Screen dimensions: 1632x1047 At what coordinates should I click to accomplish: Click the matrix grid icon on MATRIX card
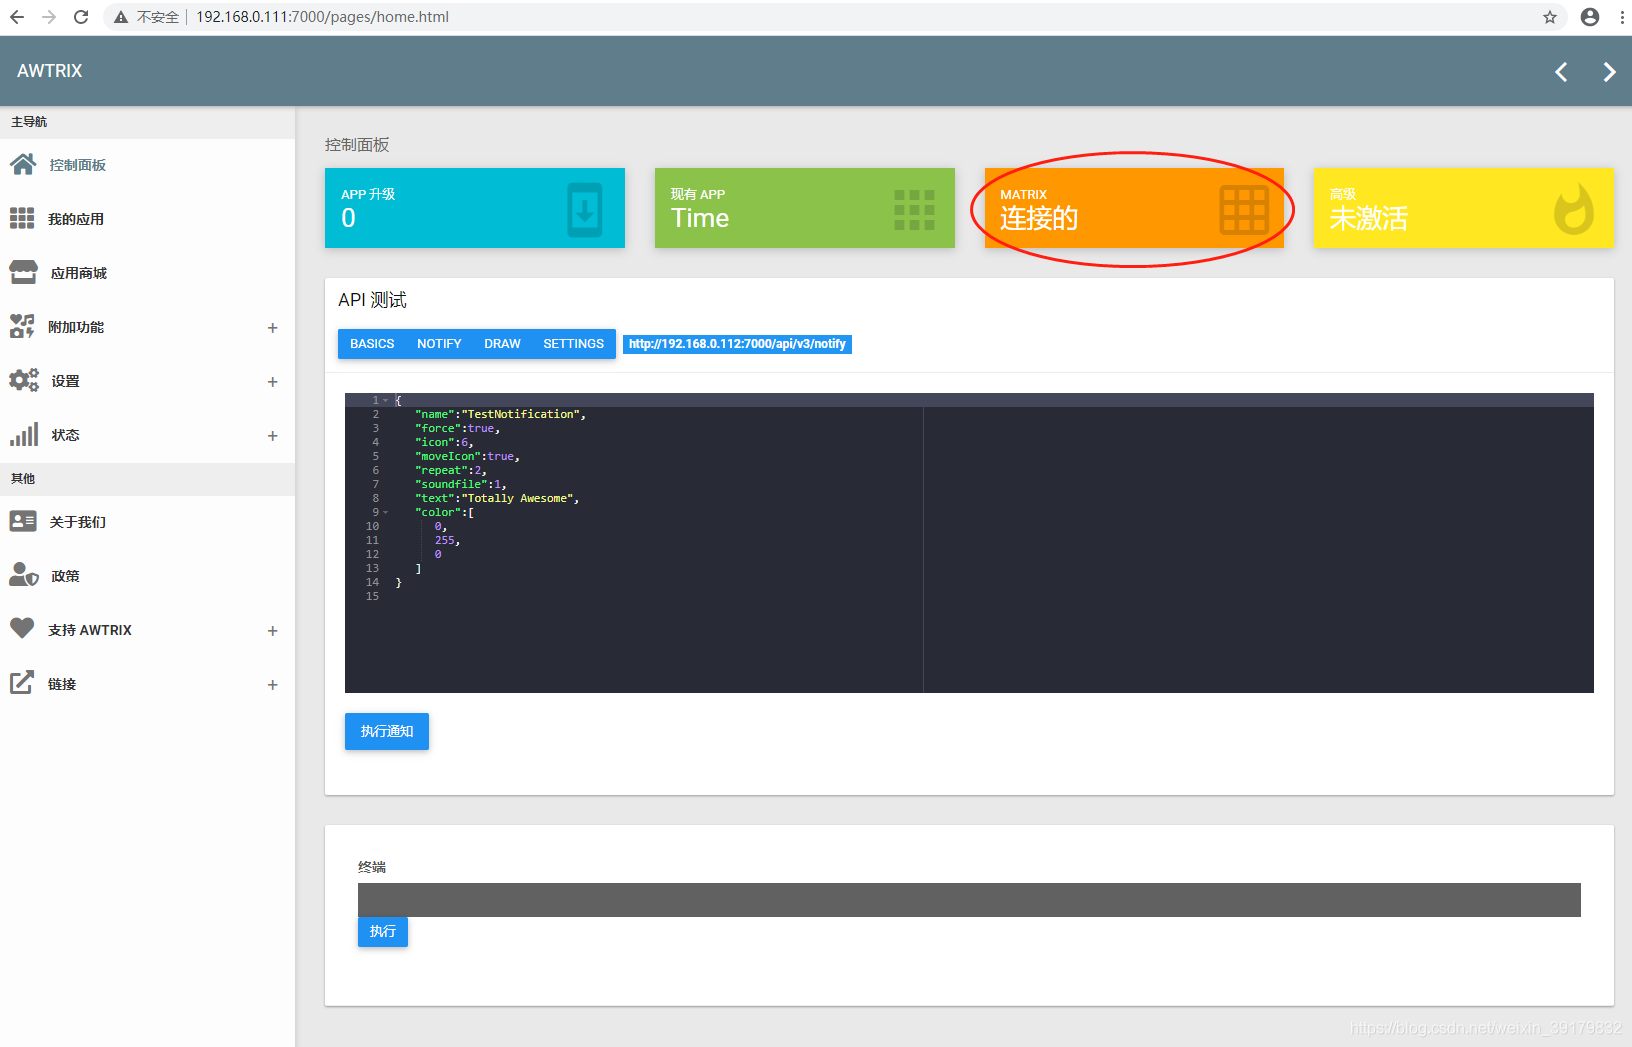coord(1244,210)
